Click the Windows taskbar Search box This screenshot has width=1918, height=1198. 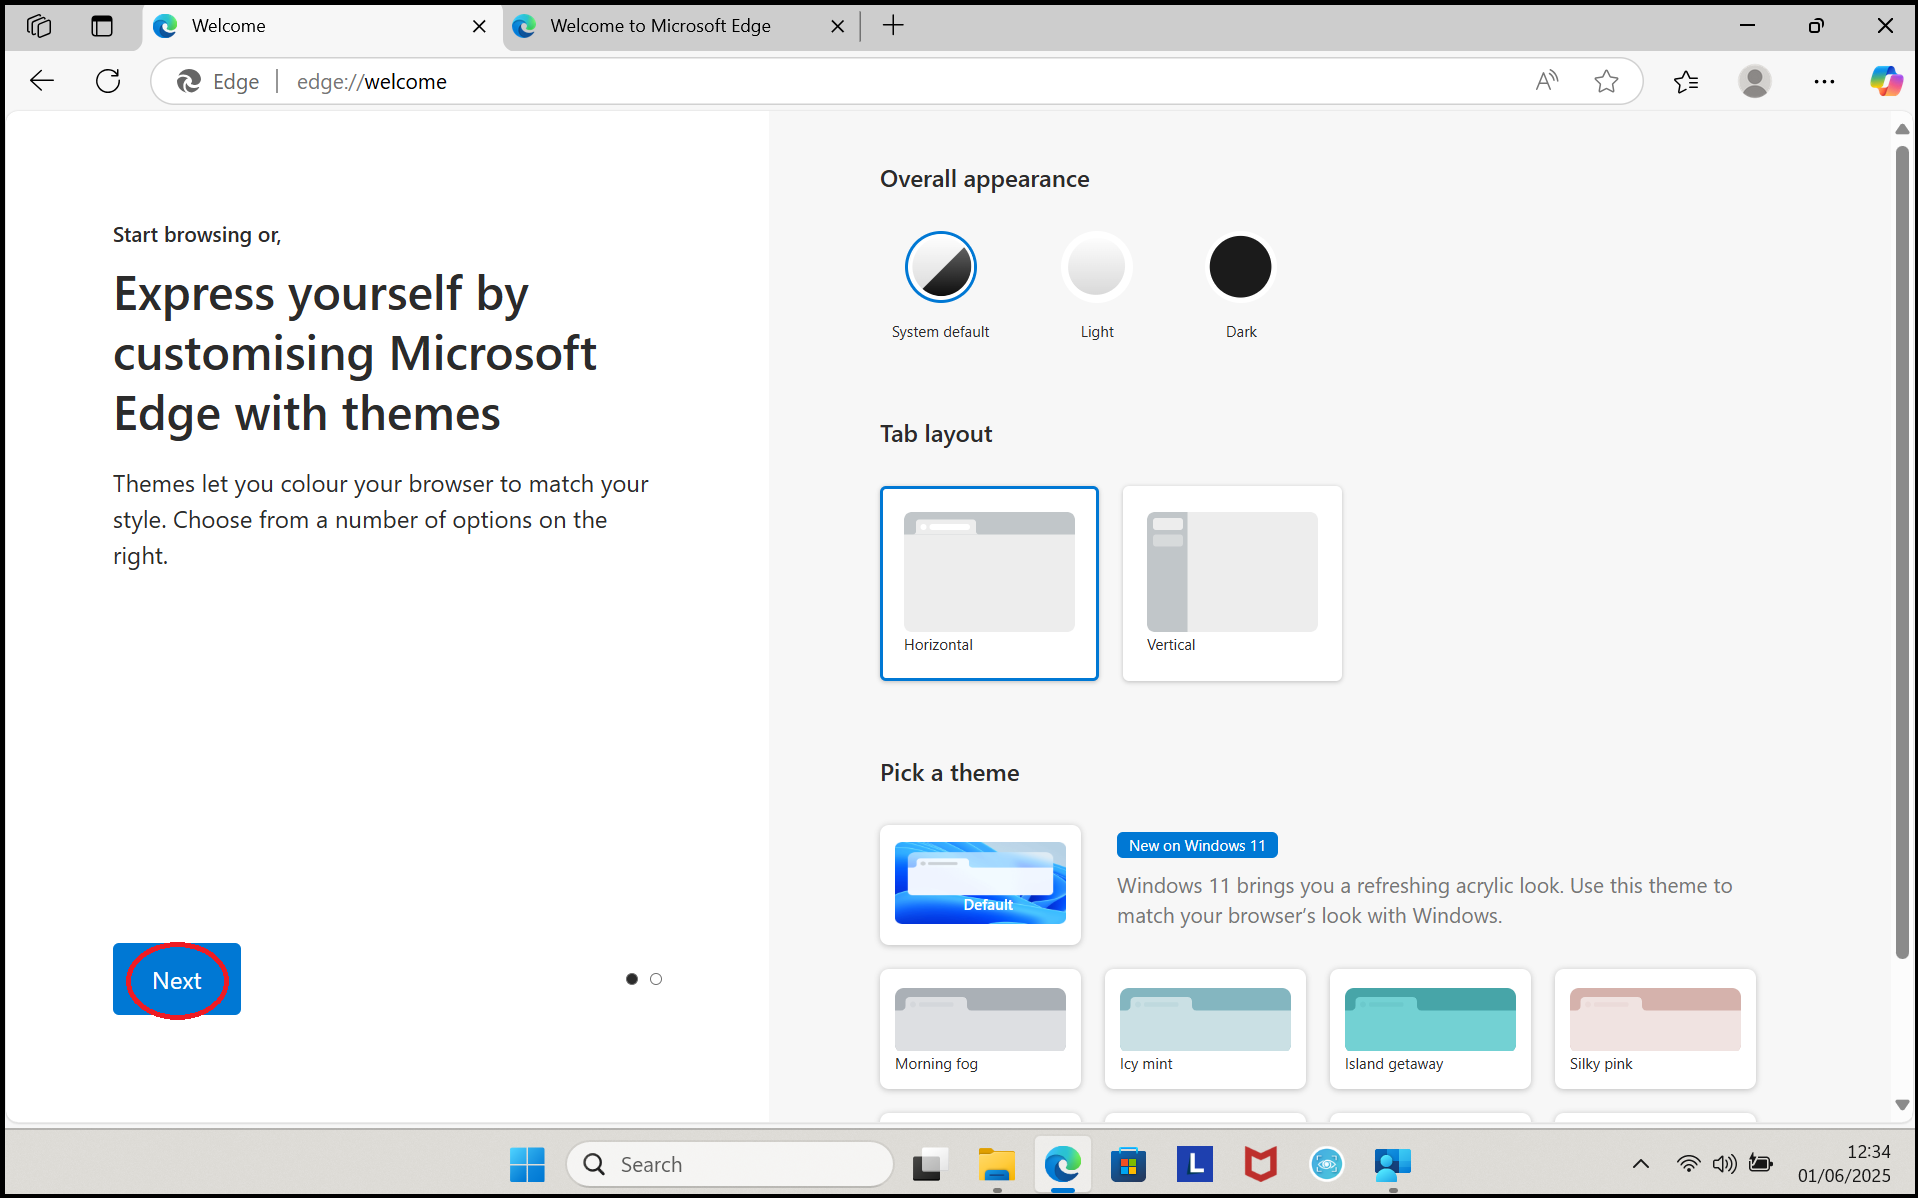[x=730, y=1164]
